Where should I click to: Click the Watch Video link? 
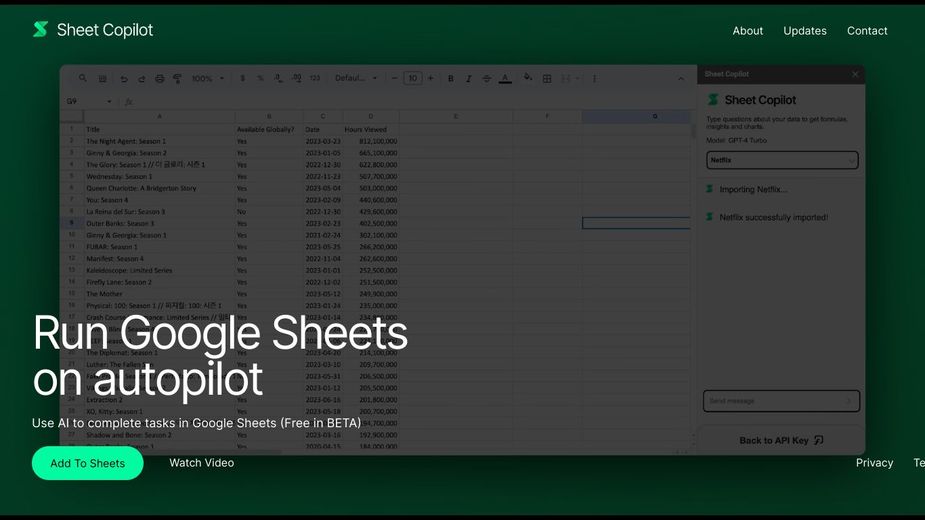point(201,463)
